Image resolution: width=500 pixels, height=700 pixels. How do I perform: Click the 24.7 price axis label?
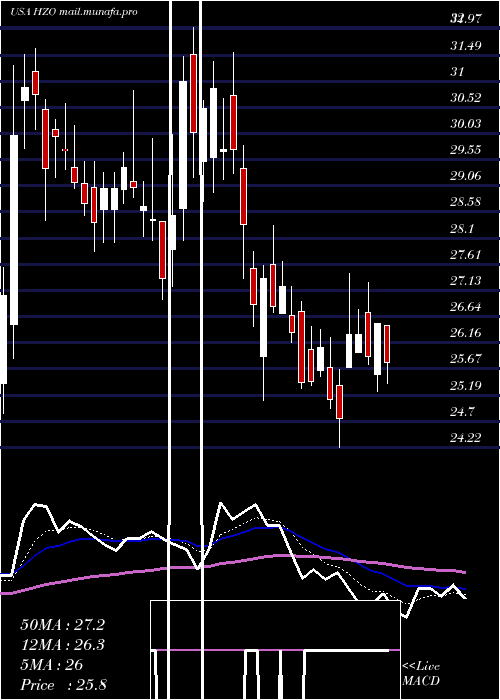462,412
